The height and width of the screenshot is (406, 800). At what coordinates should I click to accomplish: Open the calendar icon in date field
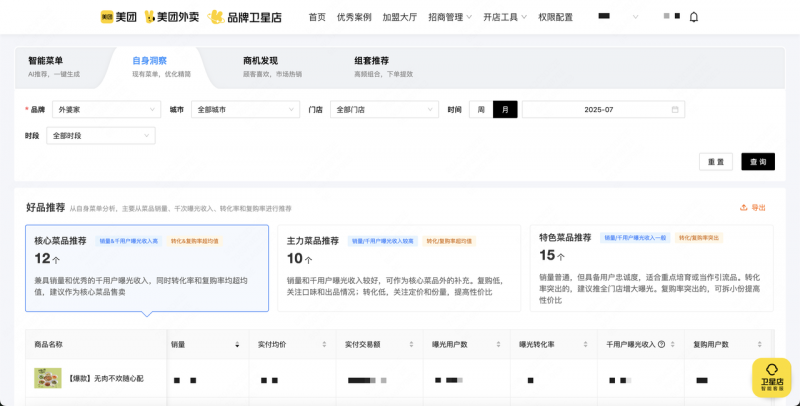pos(675,109)
